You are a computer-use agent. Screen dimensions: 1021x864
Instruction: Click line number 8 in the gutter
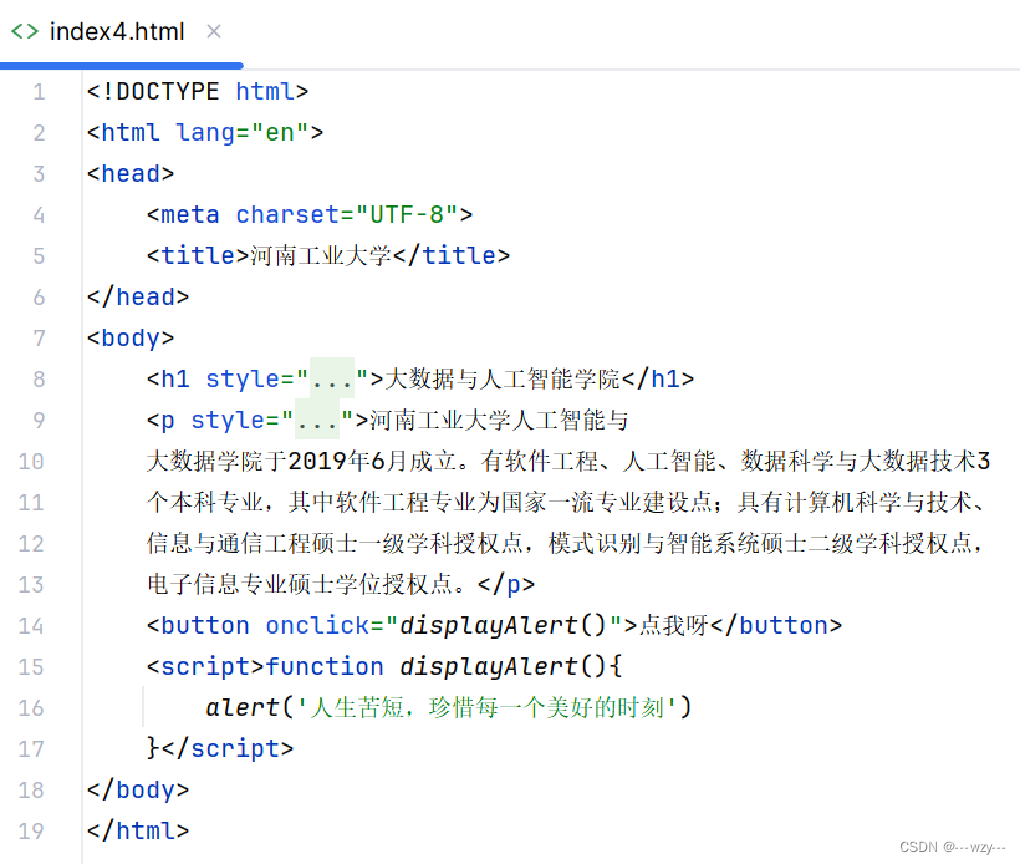pos(39,379)
